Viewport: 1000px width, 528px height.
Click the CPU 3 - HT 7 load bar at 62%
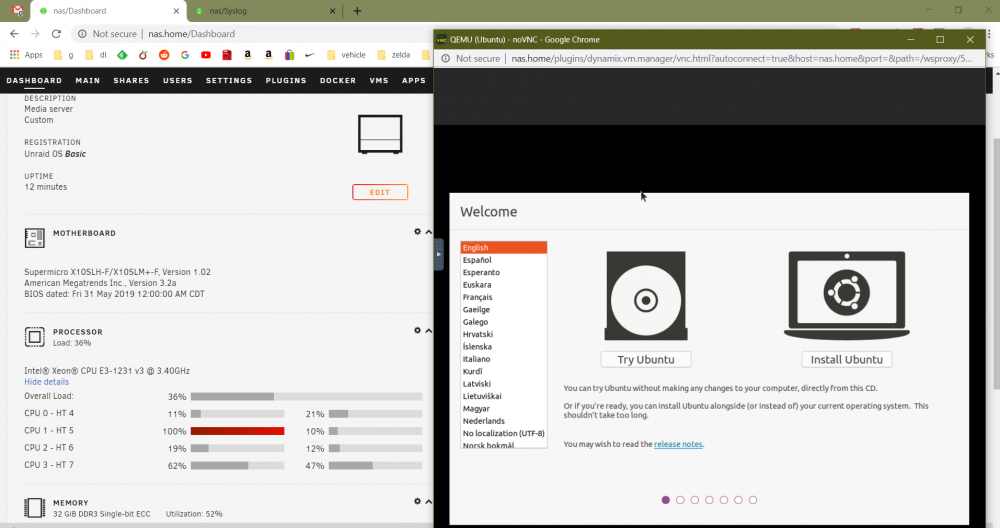click(237, 466)
